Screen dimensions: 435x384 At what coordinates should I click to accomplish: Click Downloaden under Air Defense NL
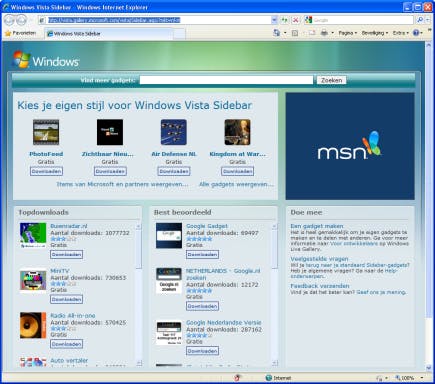coord(174,171)
